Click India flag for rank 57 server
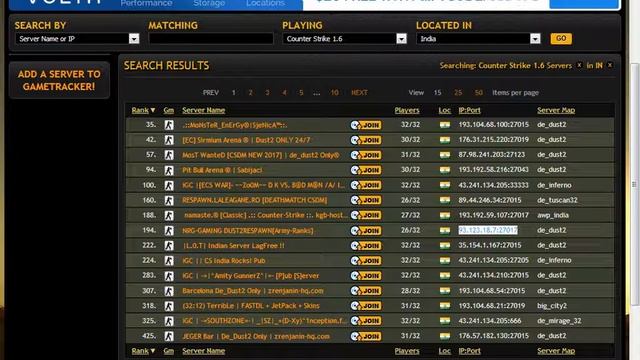 click(x=445, y=155)
